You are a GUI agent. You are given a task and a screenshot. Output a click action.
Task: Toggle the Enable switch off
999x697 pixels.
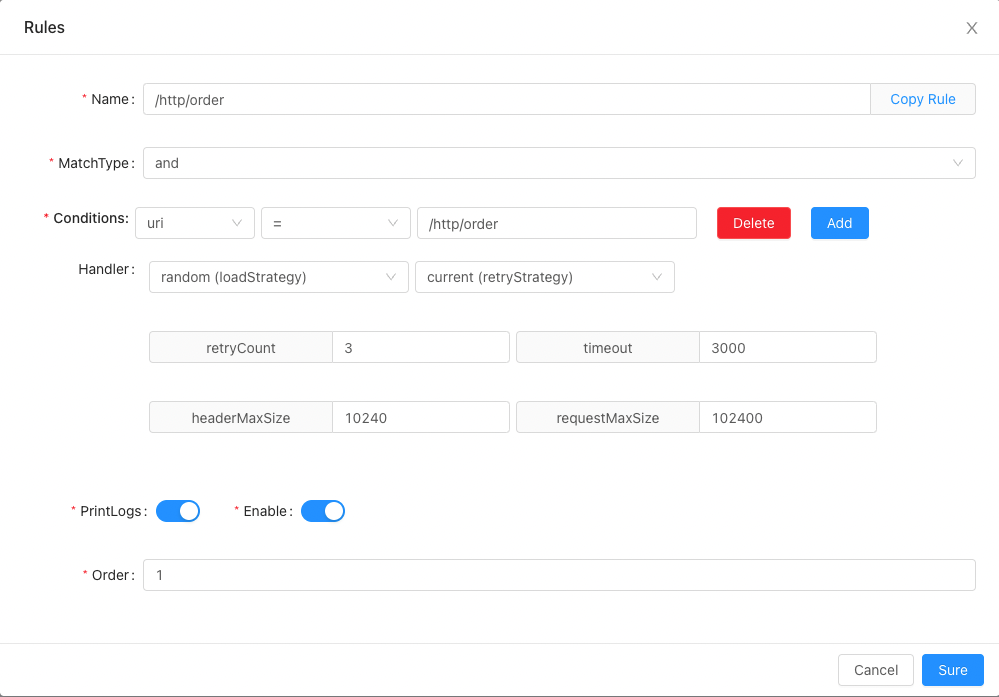[323, 511]
